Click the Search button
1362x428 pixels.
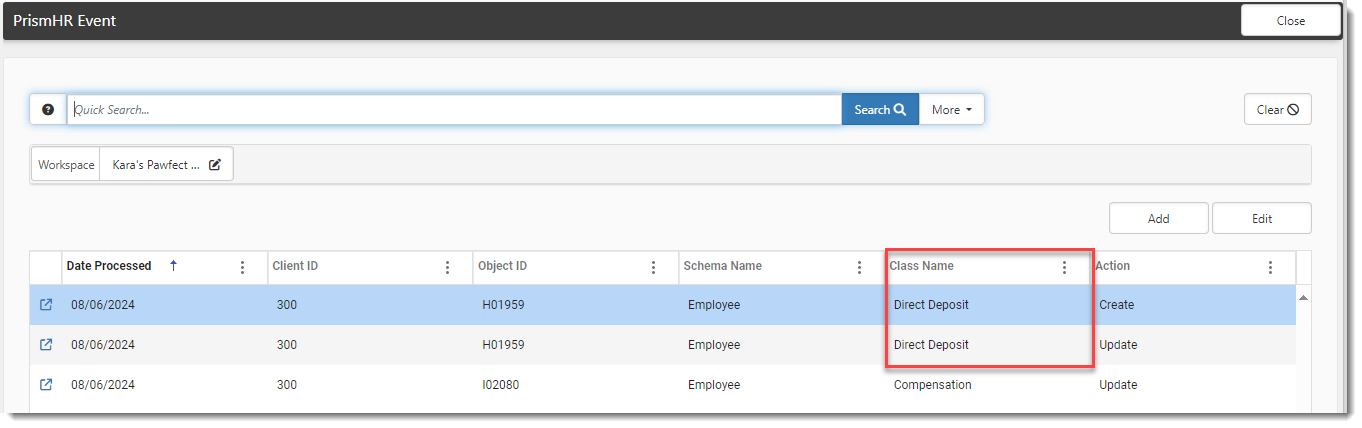point(880,110)
